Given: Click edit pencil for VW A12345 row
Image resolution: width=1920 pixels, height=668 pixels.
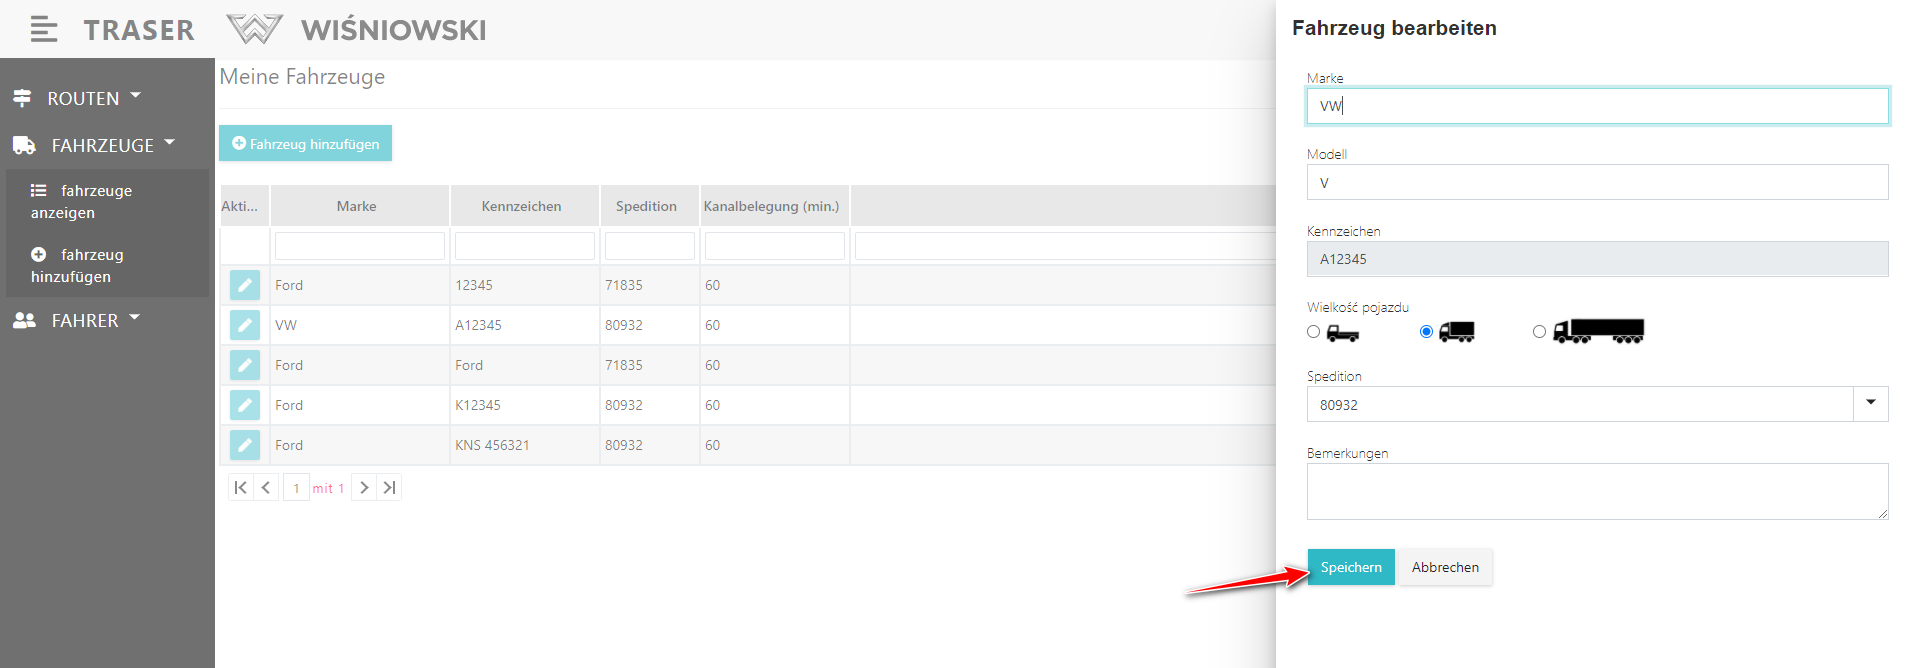Looking at the screenshot, I should click(x=244, y=325).
